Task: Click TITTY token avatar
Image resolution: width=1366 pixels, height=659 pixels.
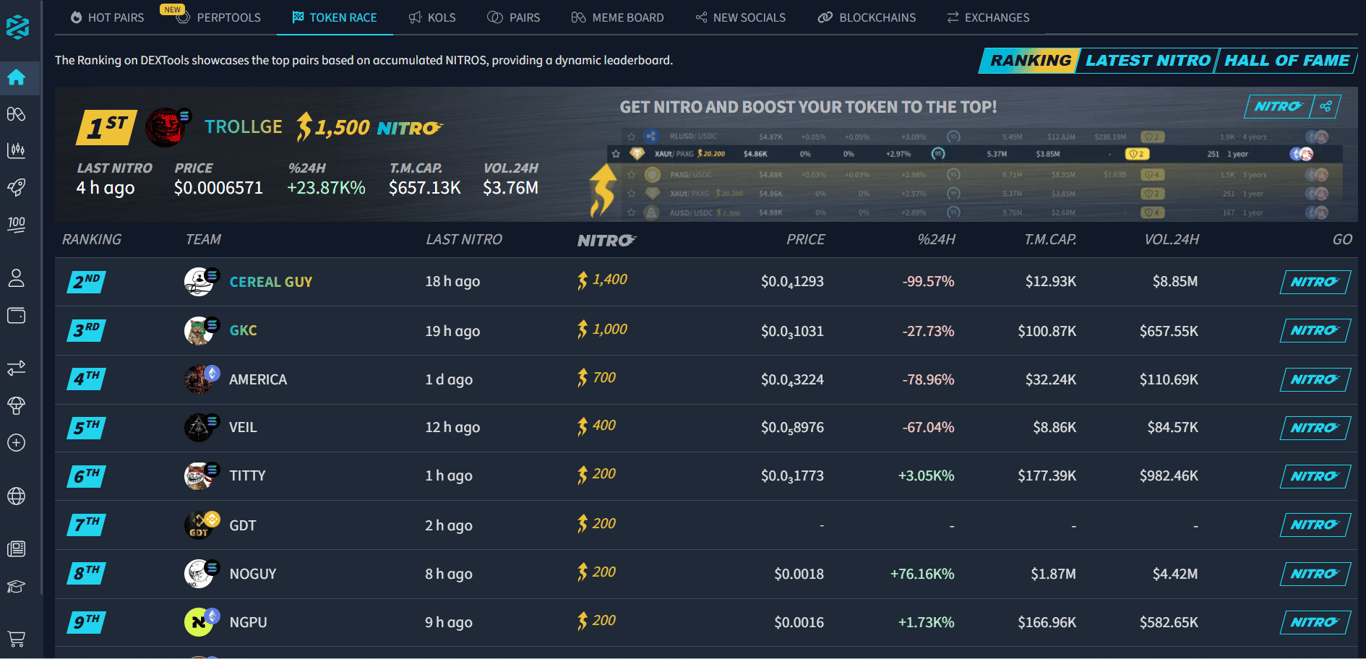Action: 199,476
